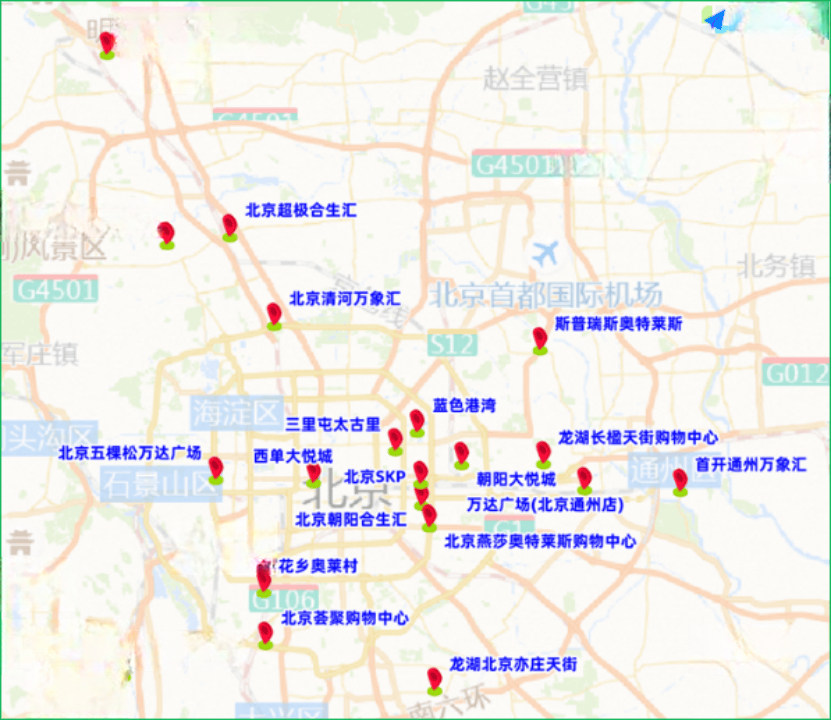Click the 海淀区 district label
The width and height of the screenshot is (831, 720).
(x=236, y=413)
